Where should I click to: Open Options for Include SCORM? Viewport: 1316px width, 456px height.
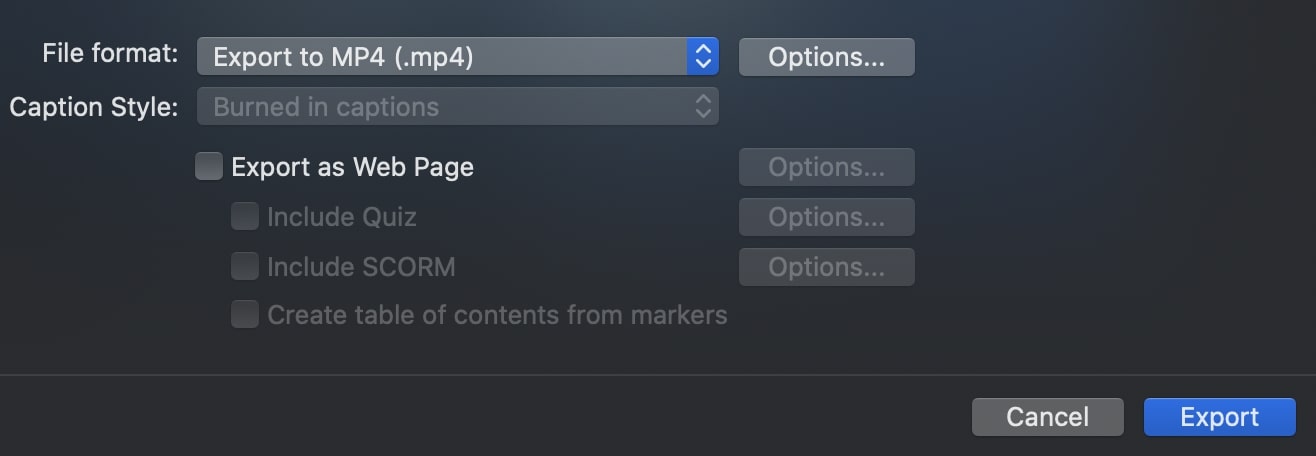tap(826, 267)
